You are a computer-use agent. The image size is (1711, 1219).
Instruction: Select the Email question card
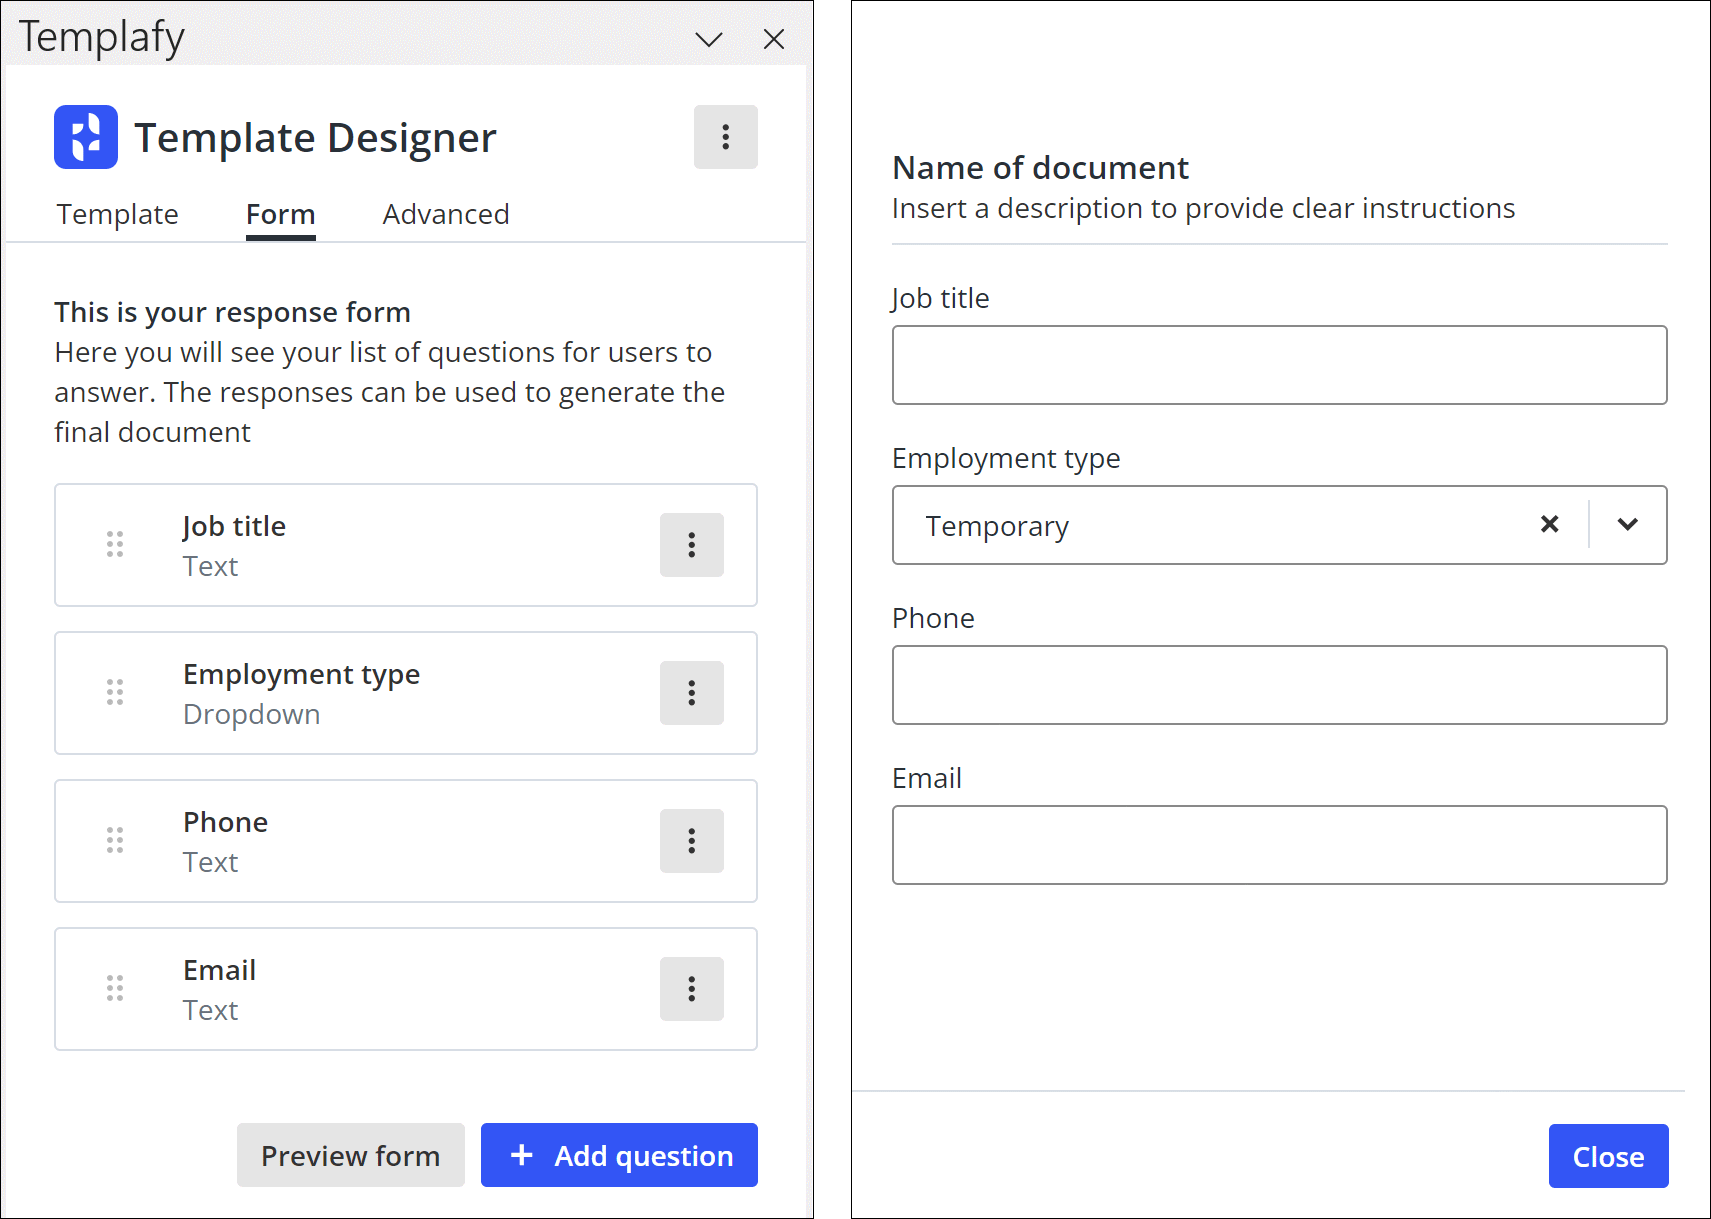[406, 989]
